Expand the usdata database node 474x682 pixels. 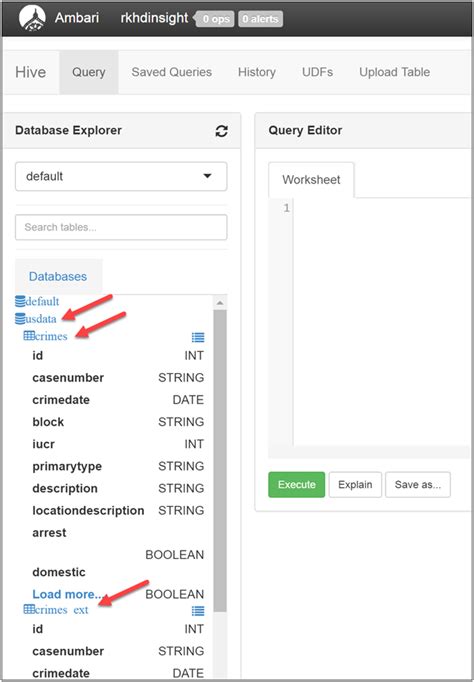point(41,319)
